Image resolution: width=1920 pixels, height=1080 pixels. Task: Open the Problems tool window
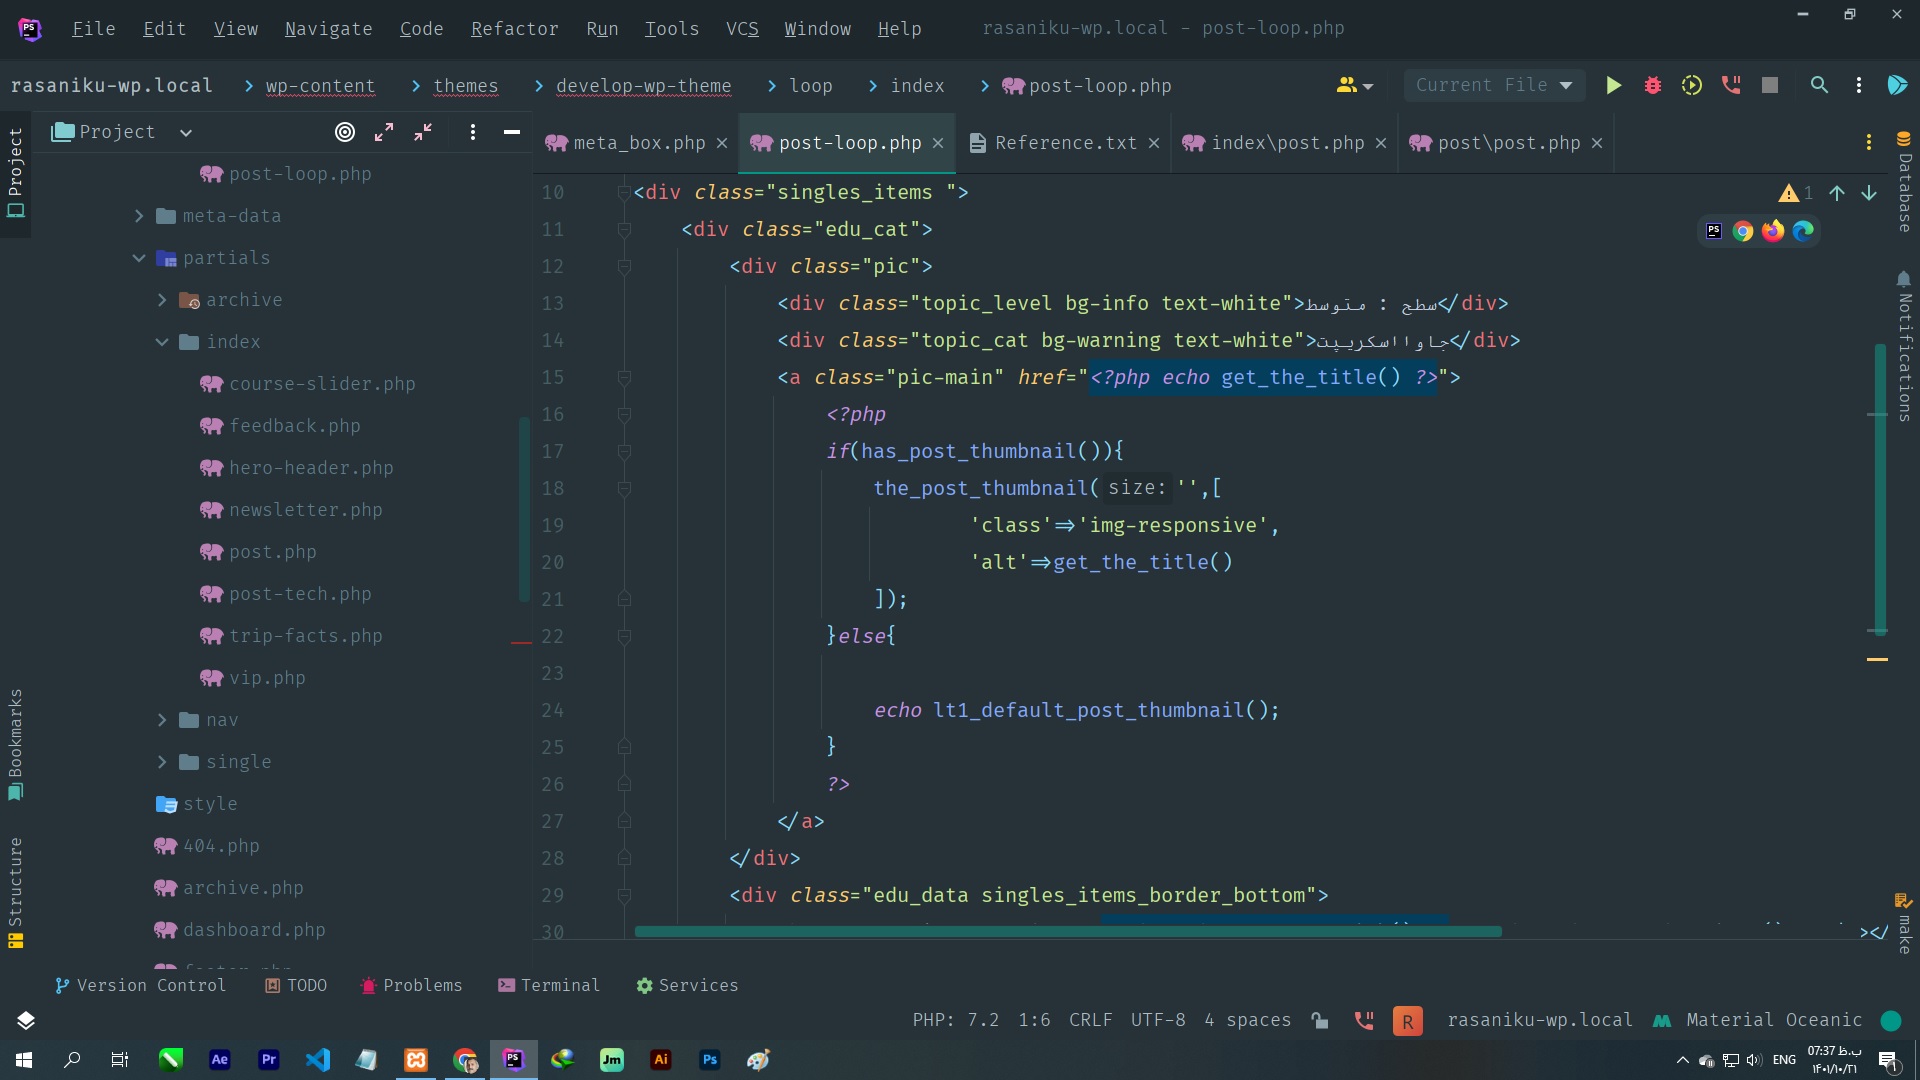pyautogui.click(x=411, y=986)
